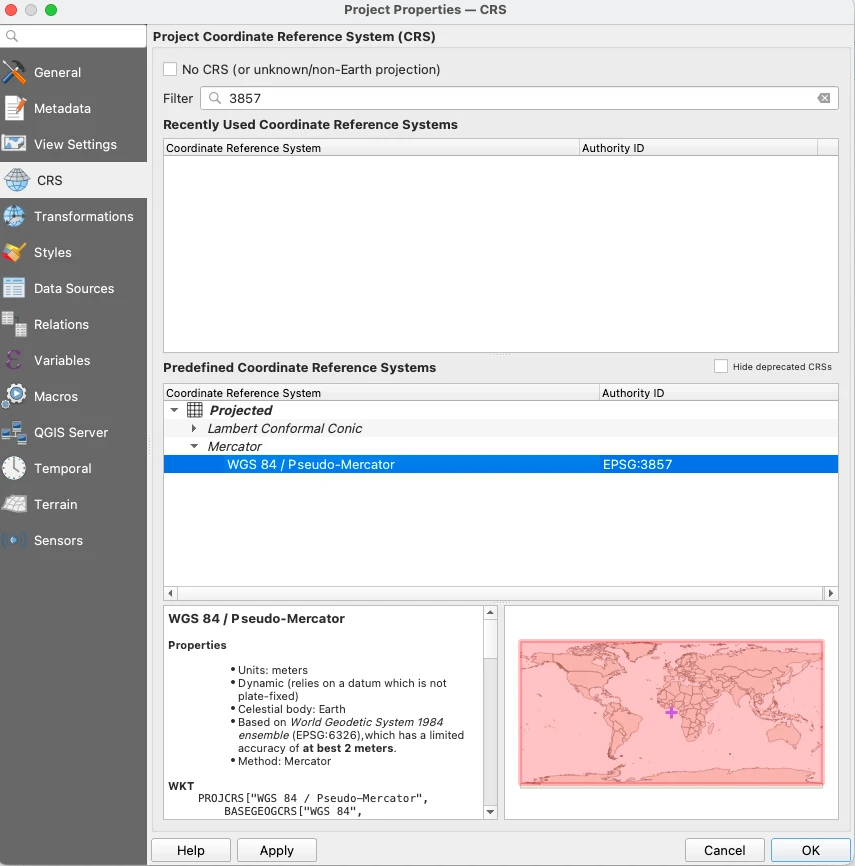
Task: Open the Styles tab
Action: coord(73,252)
